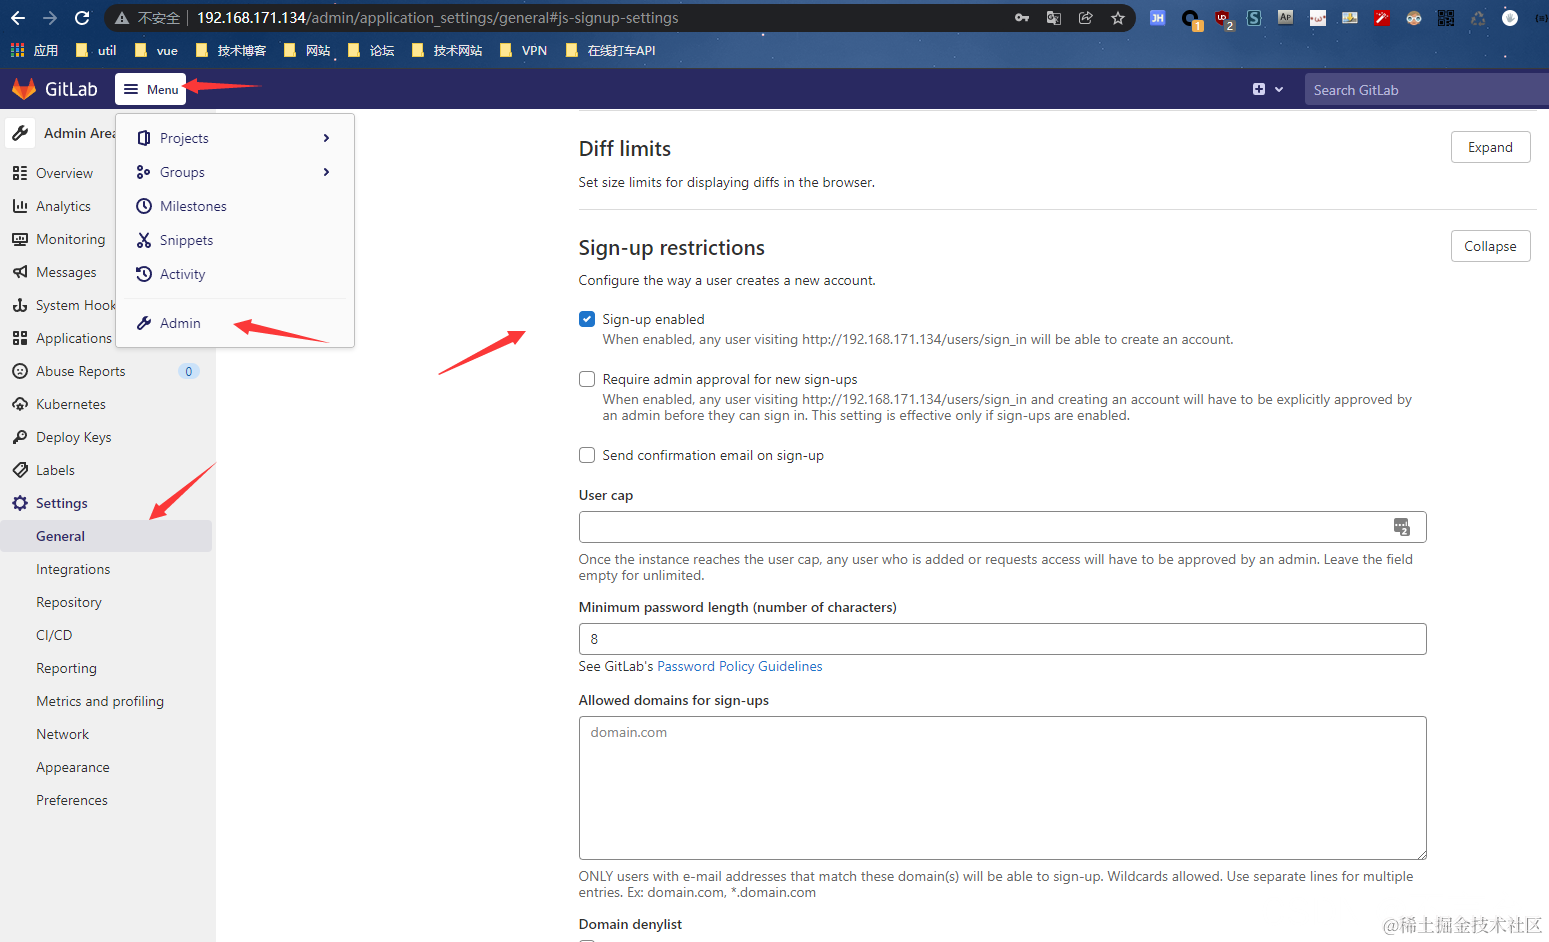Image resolution: width=1549 pixels, height=942 pixels.
Task: Click the Projects menu icon
Action: click(144, 138)
